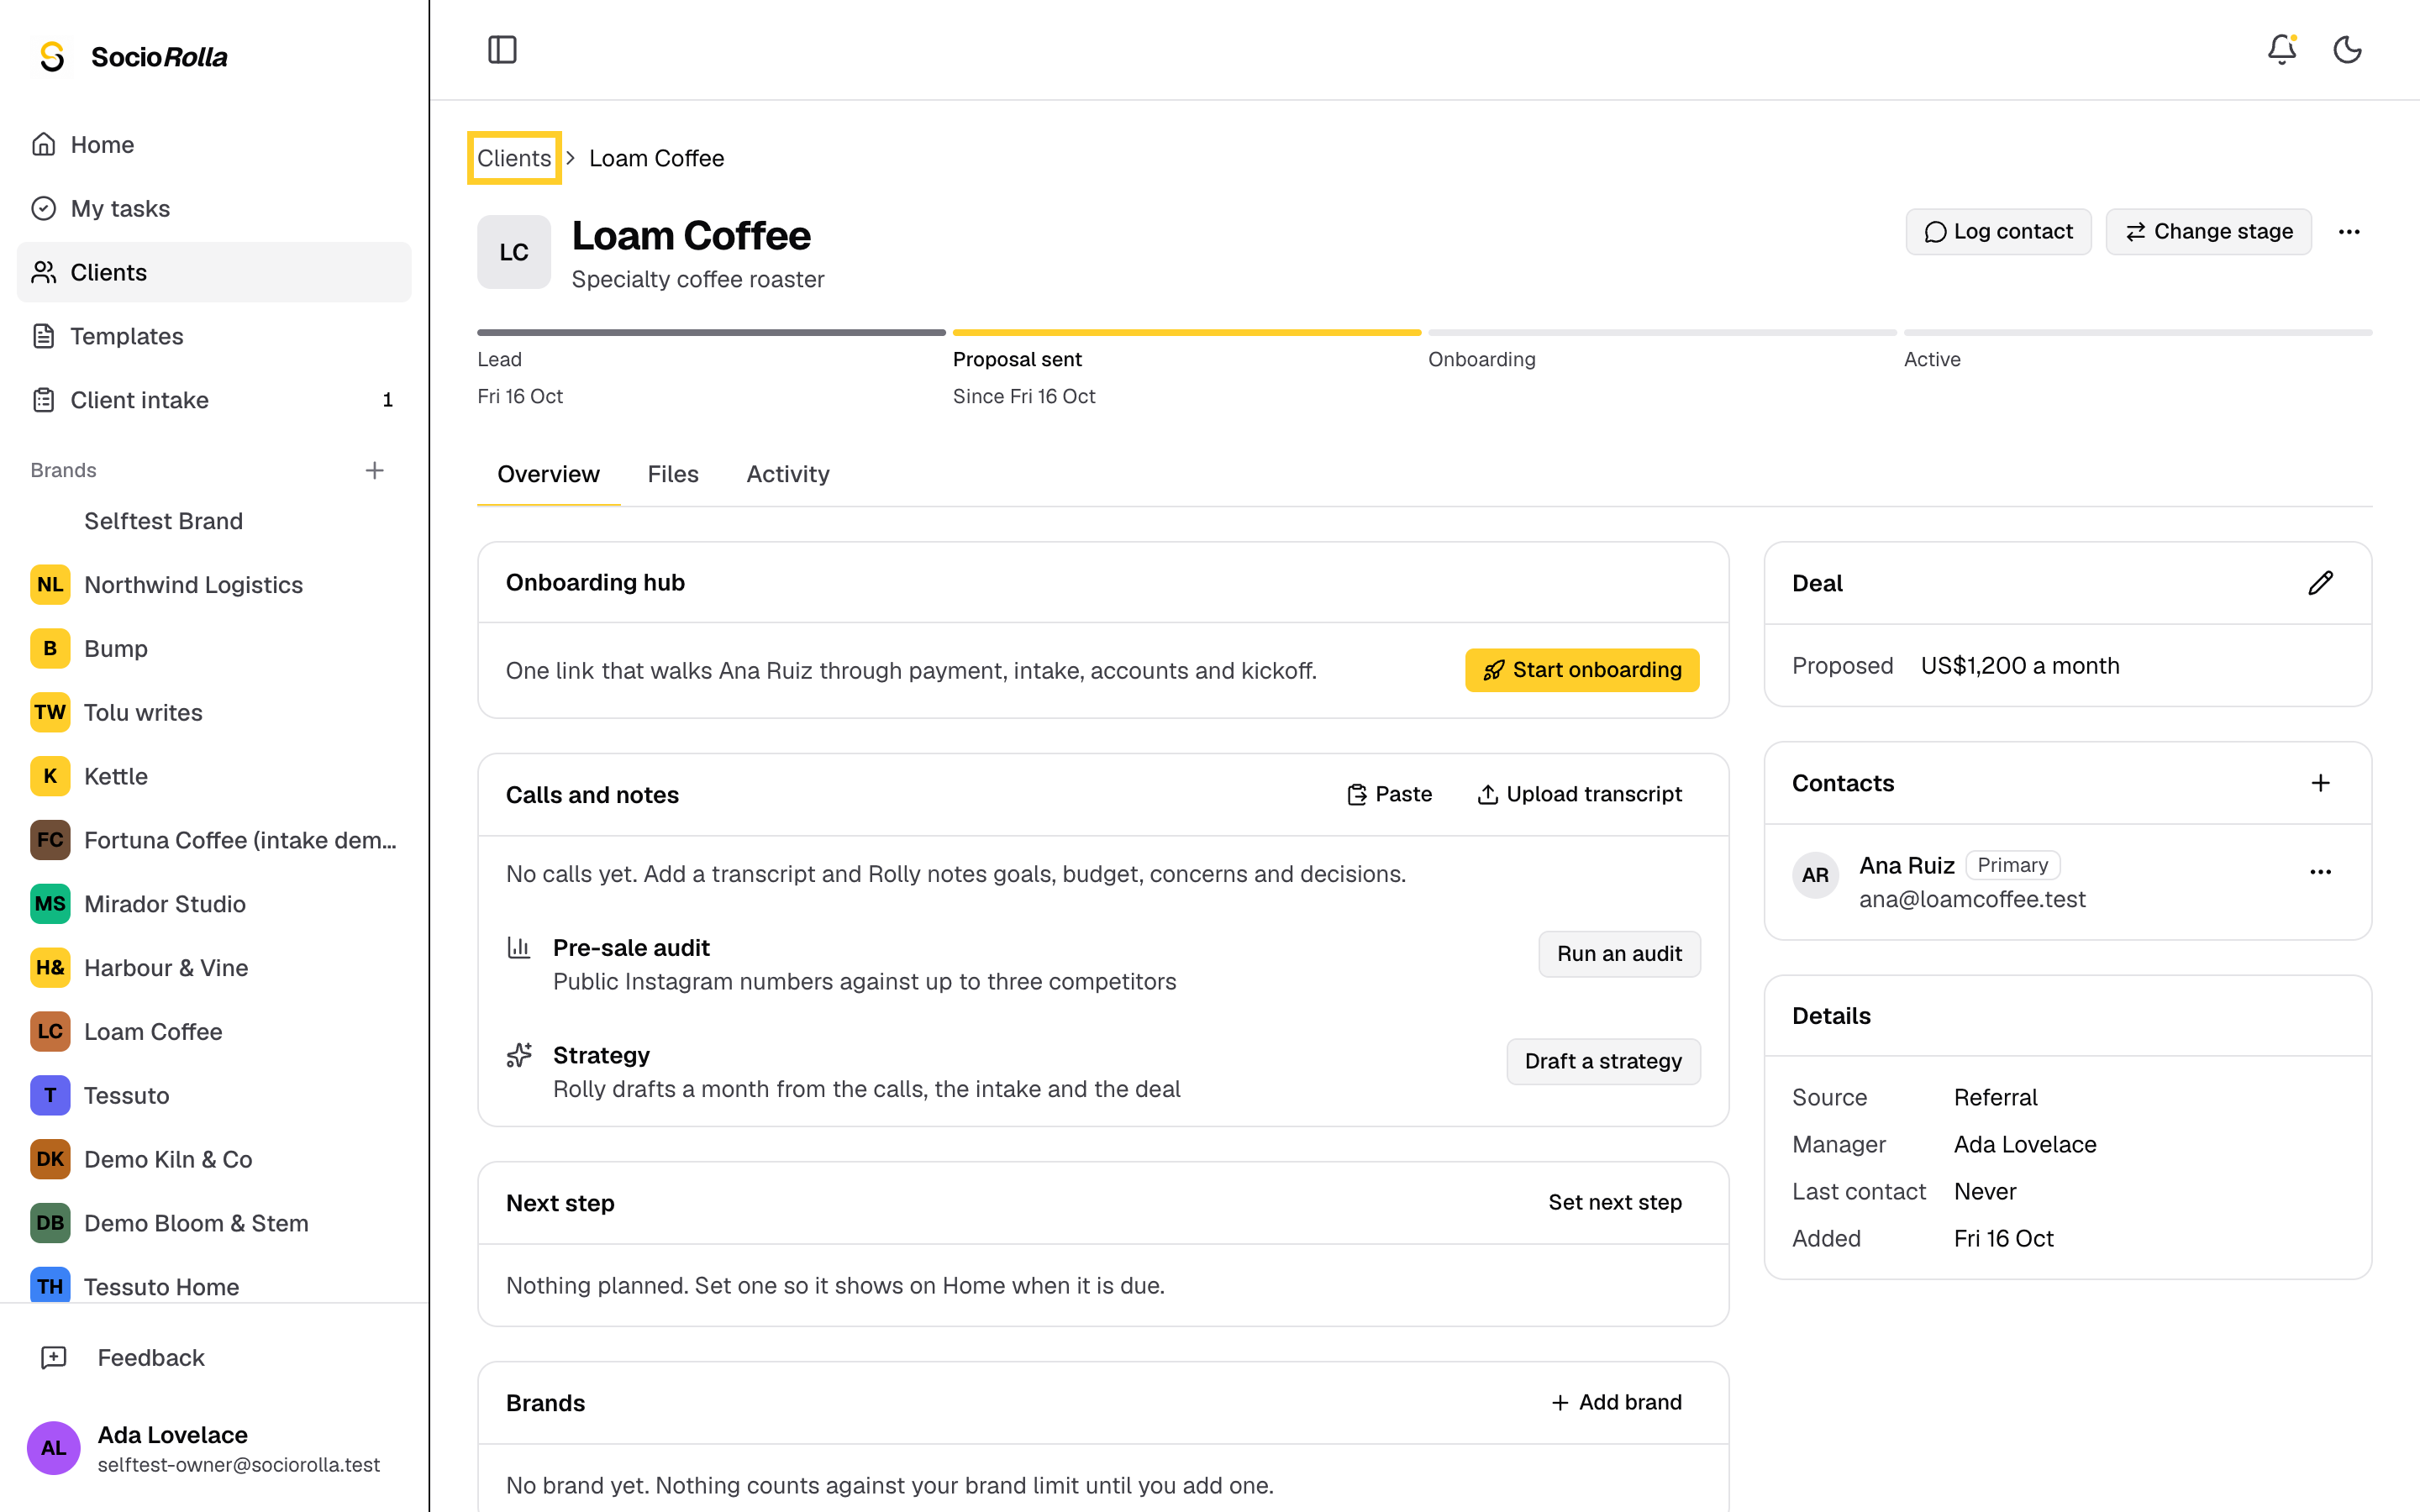Click Add brand in Brands card

[x=1616, y=1402]
